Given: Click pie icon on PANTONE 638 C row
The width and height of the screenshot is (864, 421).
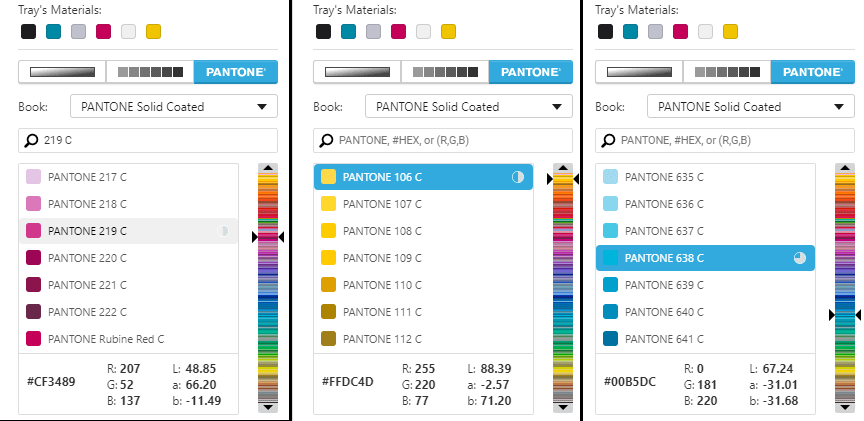Looking at the screenshot, I should tap(800, 258).
